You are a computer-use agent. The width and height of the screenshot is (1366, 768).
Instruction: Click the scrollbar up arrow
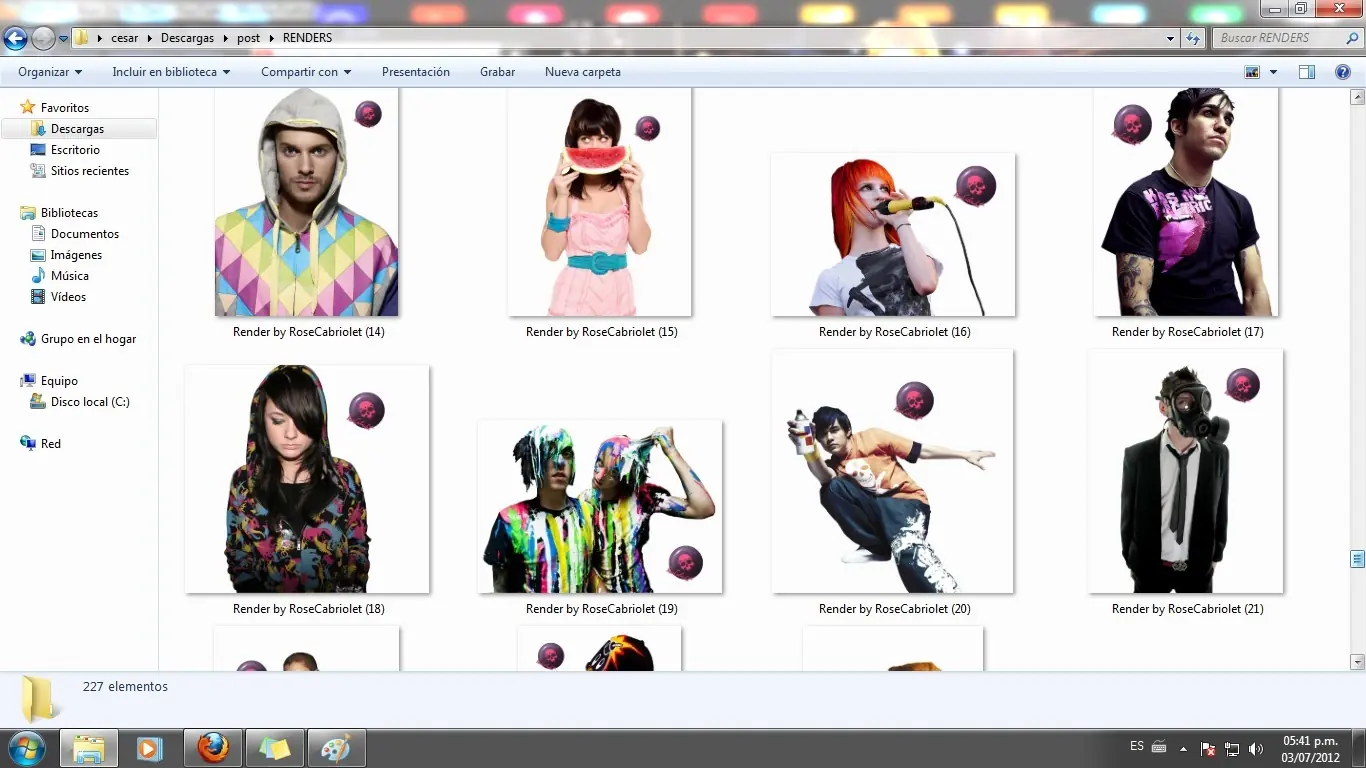point(1357,97)
